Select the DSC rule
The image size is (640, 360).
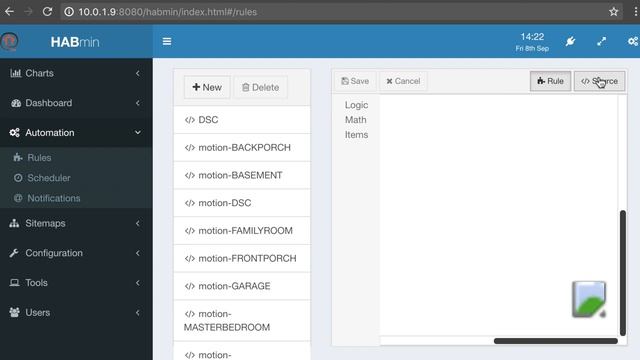(242, 120)
